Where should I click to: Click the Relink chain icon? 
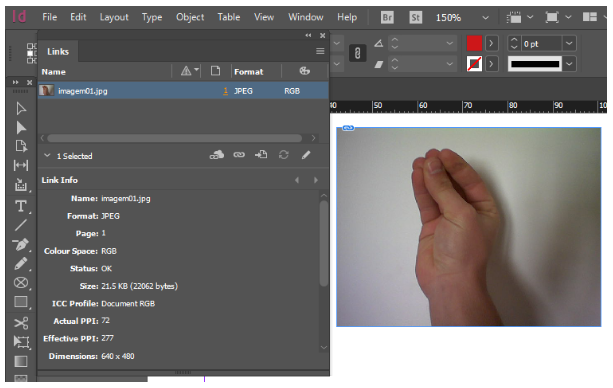(239, 155)
